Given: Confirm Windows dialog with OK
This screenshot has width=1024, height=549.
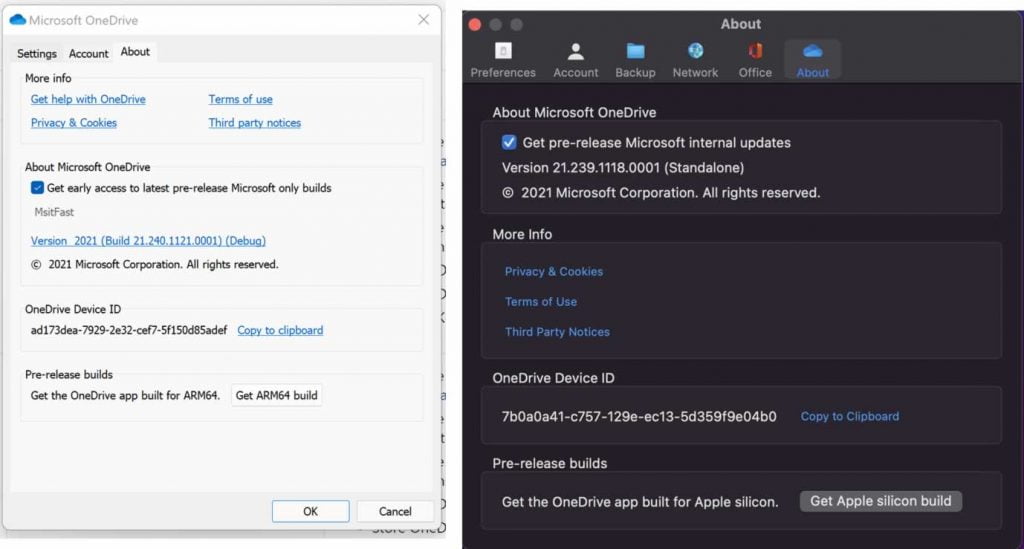Looking at the screenshot, I should 310,511.
